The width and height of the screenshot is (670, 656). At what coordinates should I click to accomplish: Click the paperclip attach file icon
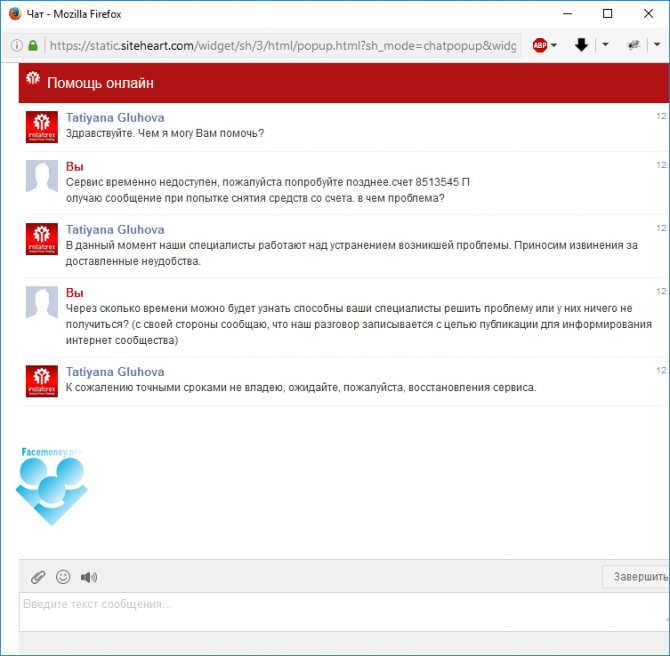(38, 577)
